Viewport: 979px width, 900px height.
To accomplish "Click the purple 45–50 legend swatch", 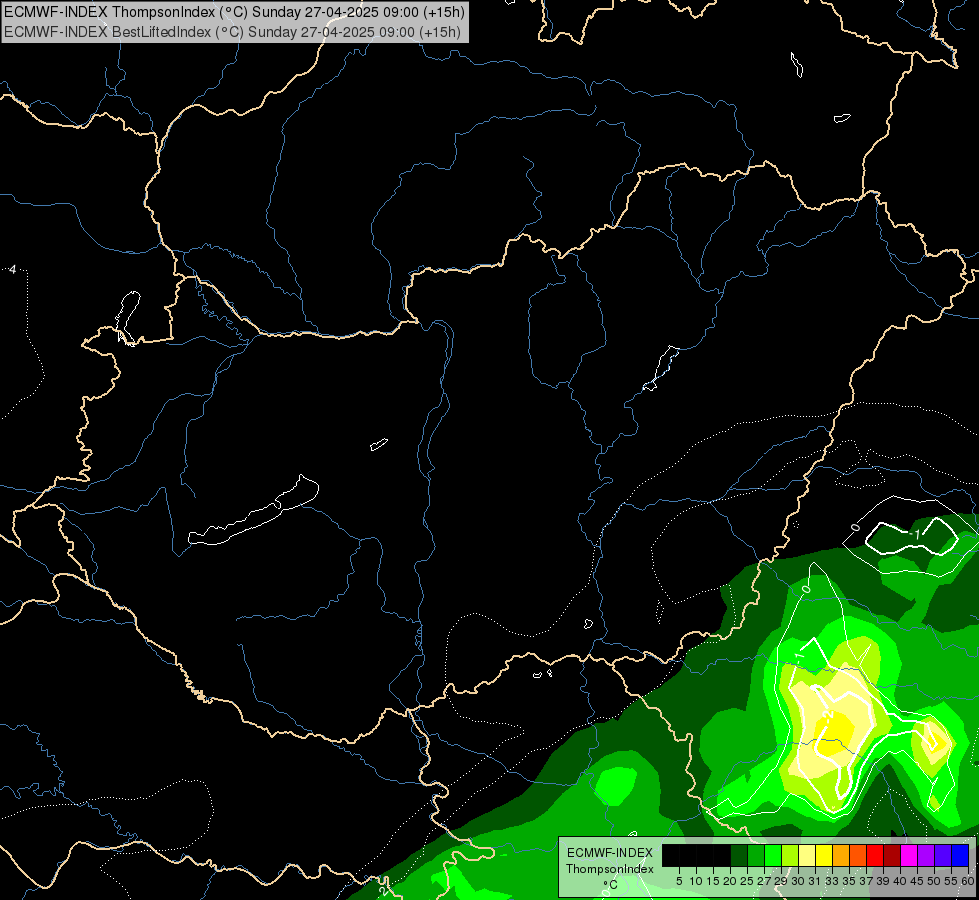I will pos(926,856).
